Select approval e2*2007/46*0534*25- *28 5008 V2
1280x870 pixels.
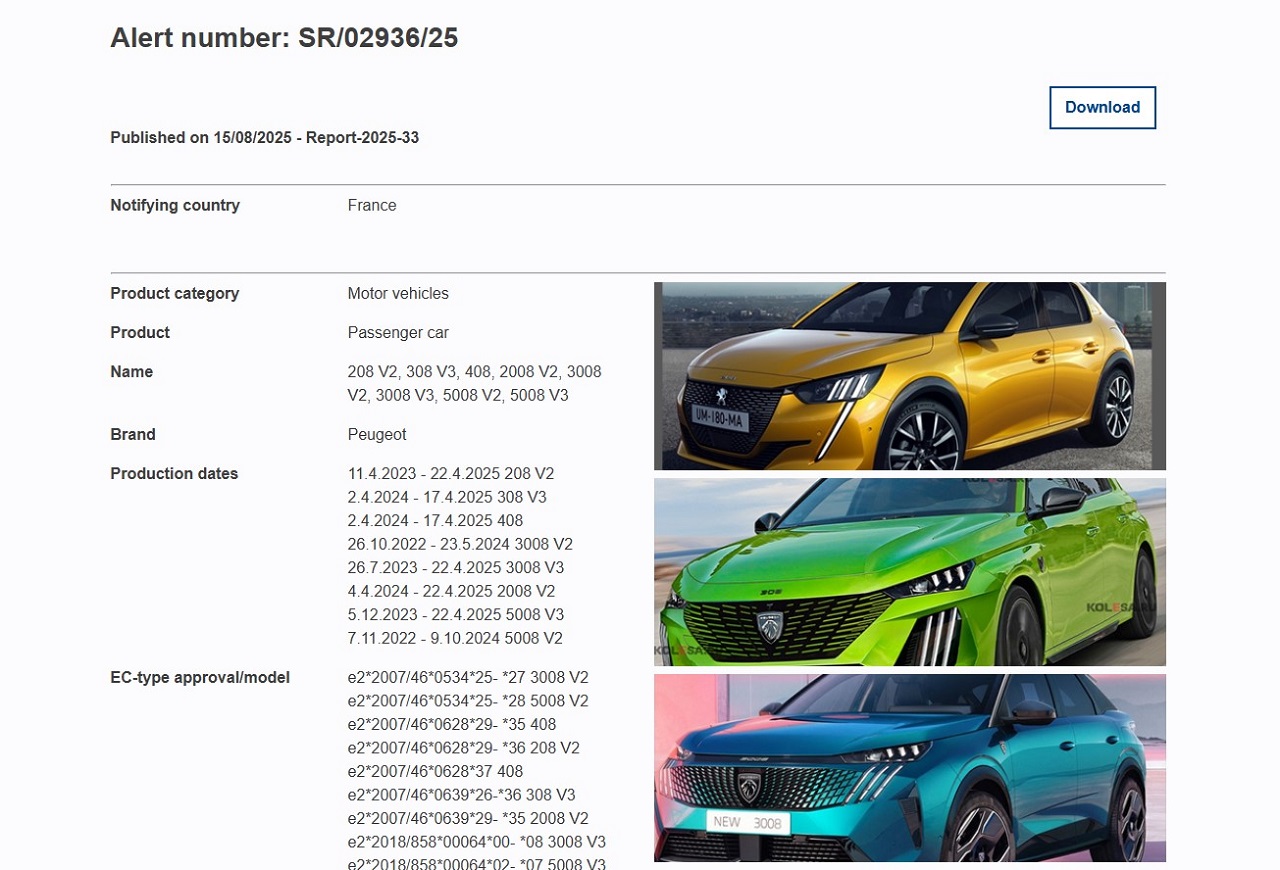[468, 701]
